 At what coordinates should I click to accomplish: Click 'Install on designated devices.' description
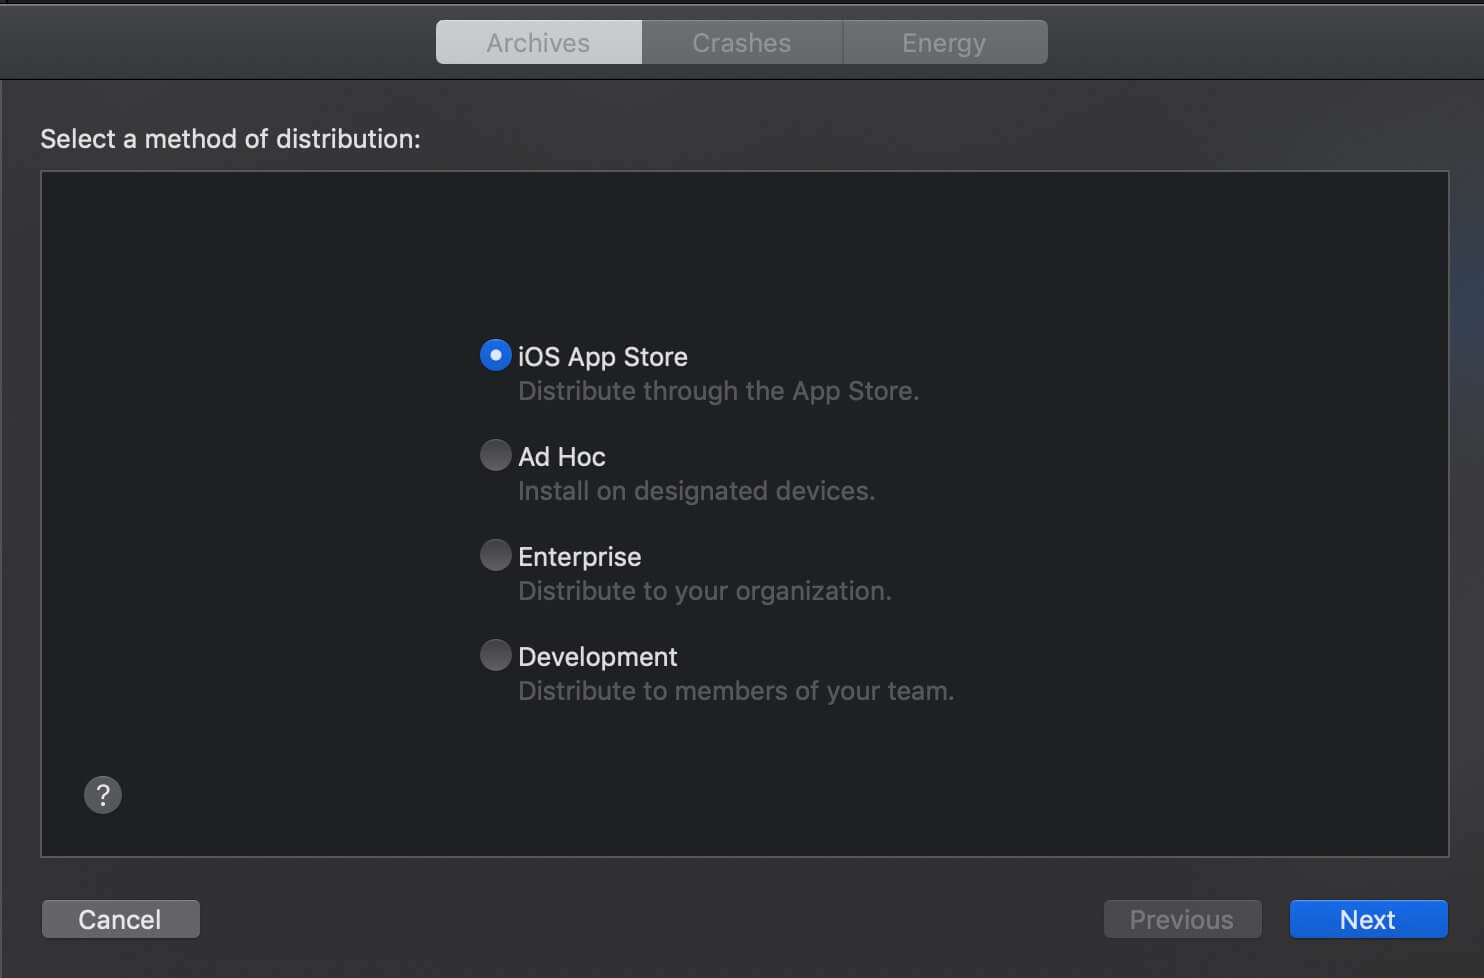(696, 491)
